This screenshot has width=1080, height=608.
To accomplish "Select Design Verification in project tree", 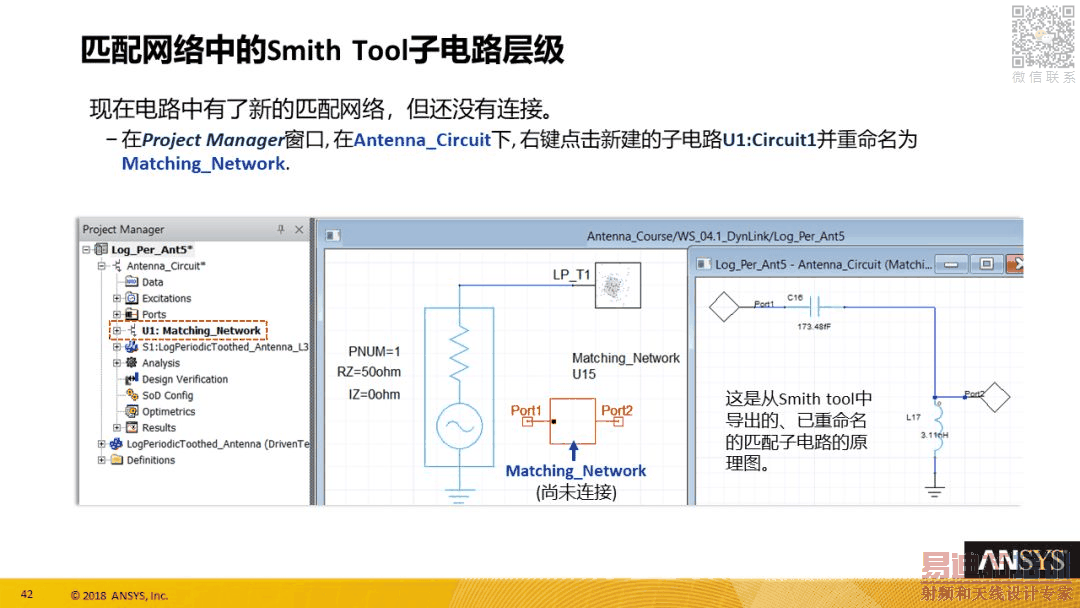I will click(185, 379).
